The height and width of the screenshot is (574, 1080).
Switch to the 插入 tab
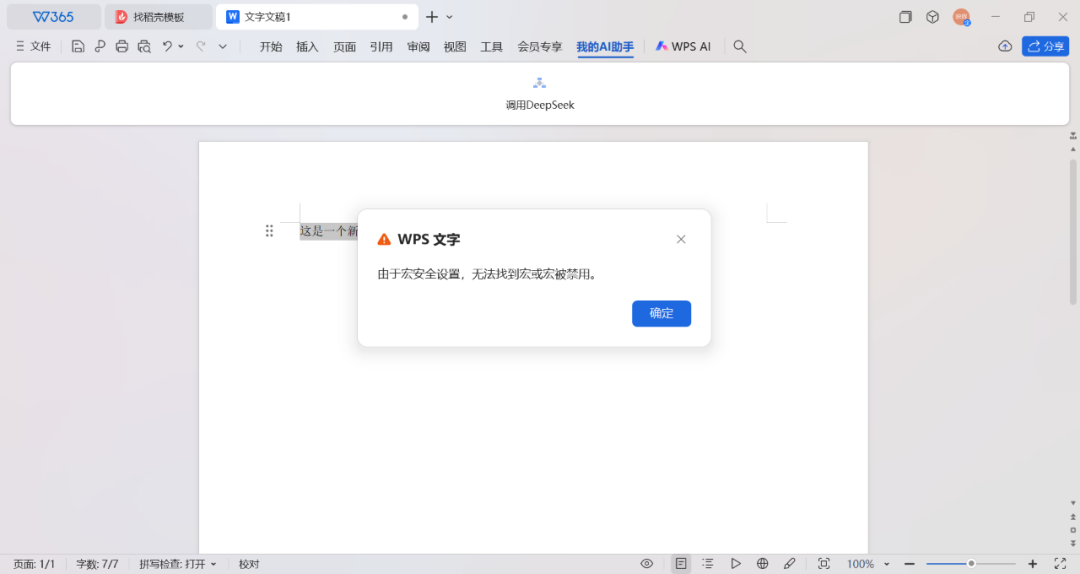307,46
